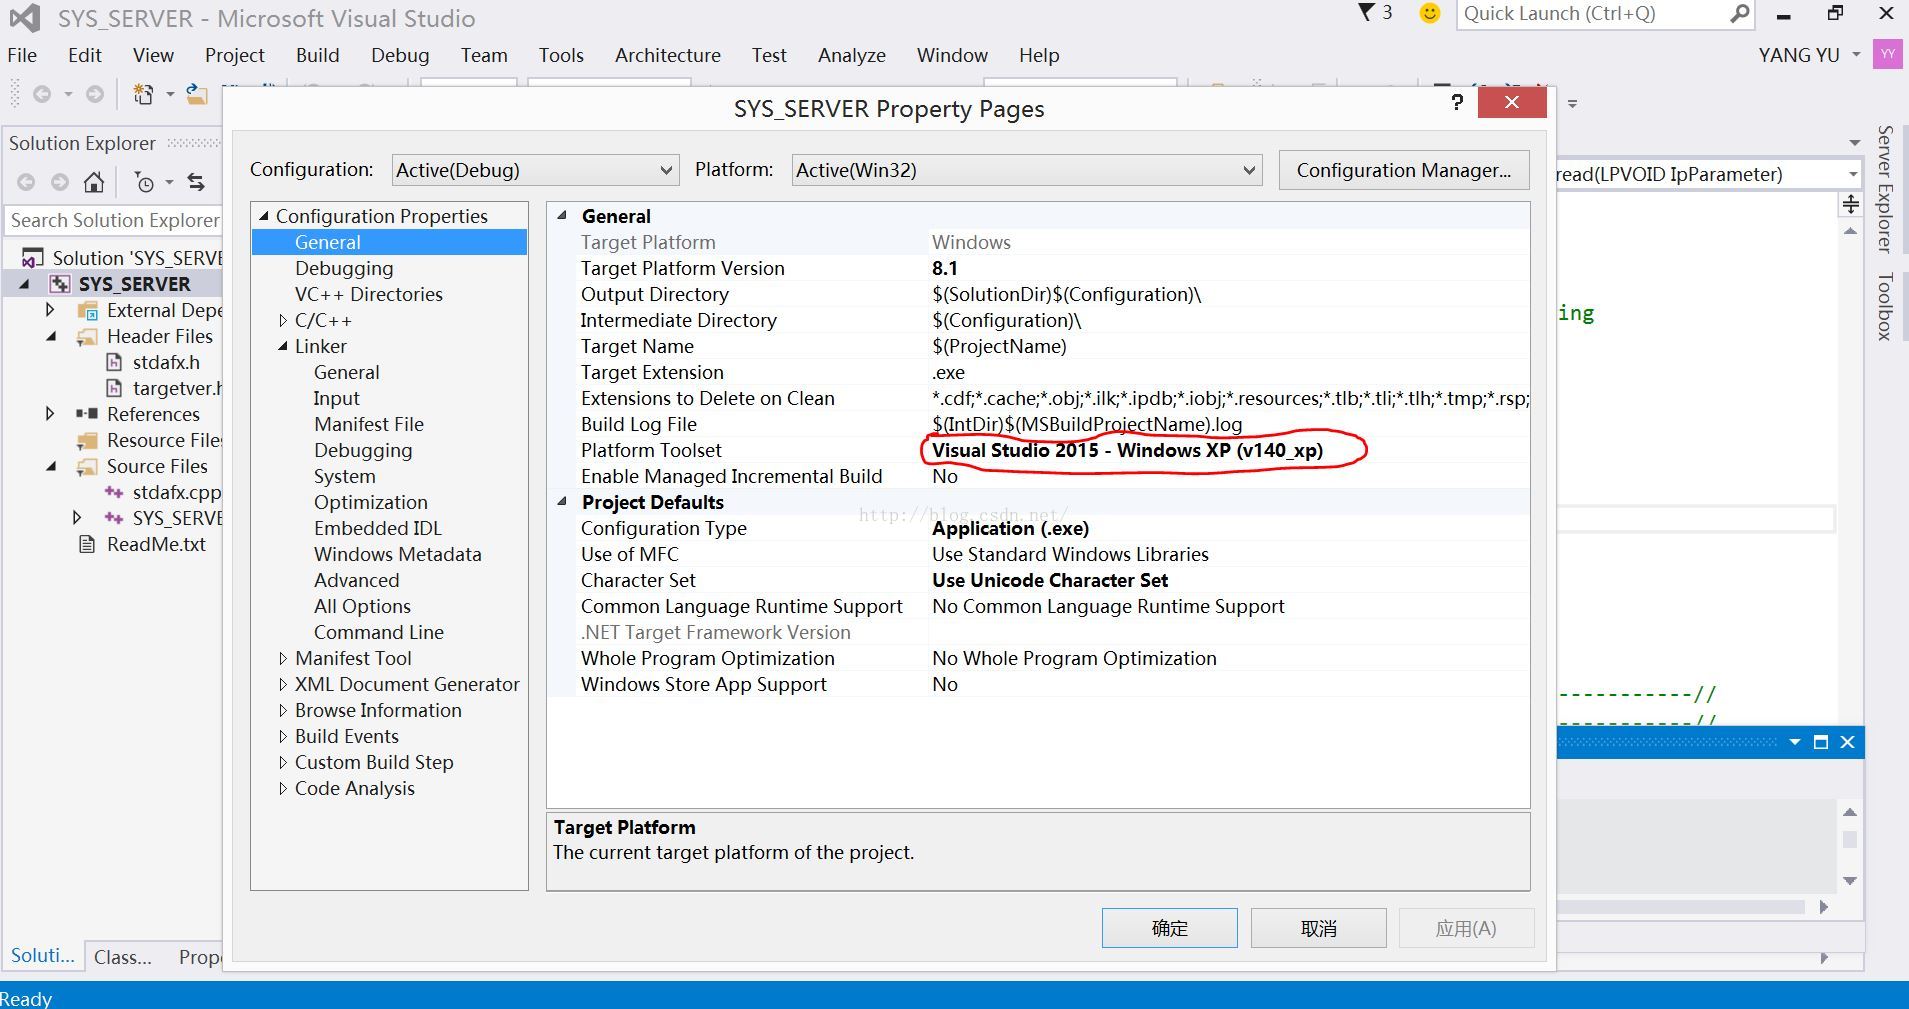Click the Home icon in Solution Explorer
This screenshot has width=1909, height=1009.
[x=94, y=182]
